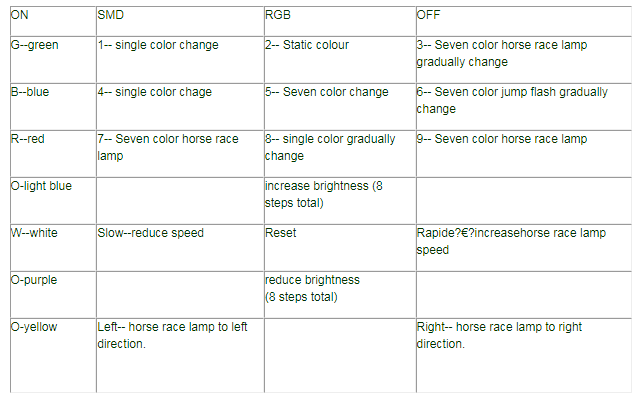Select the B--blue cell
639x399 pixels.
[53, 107]
